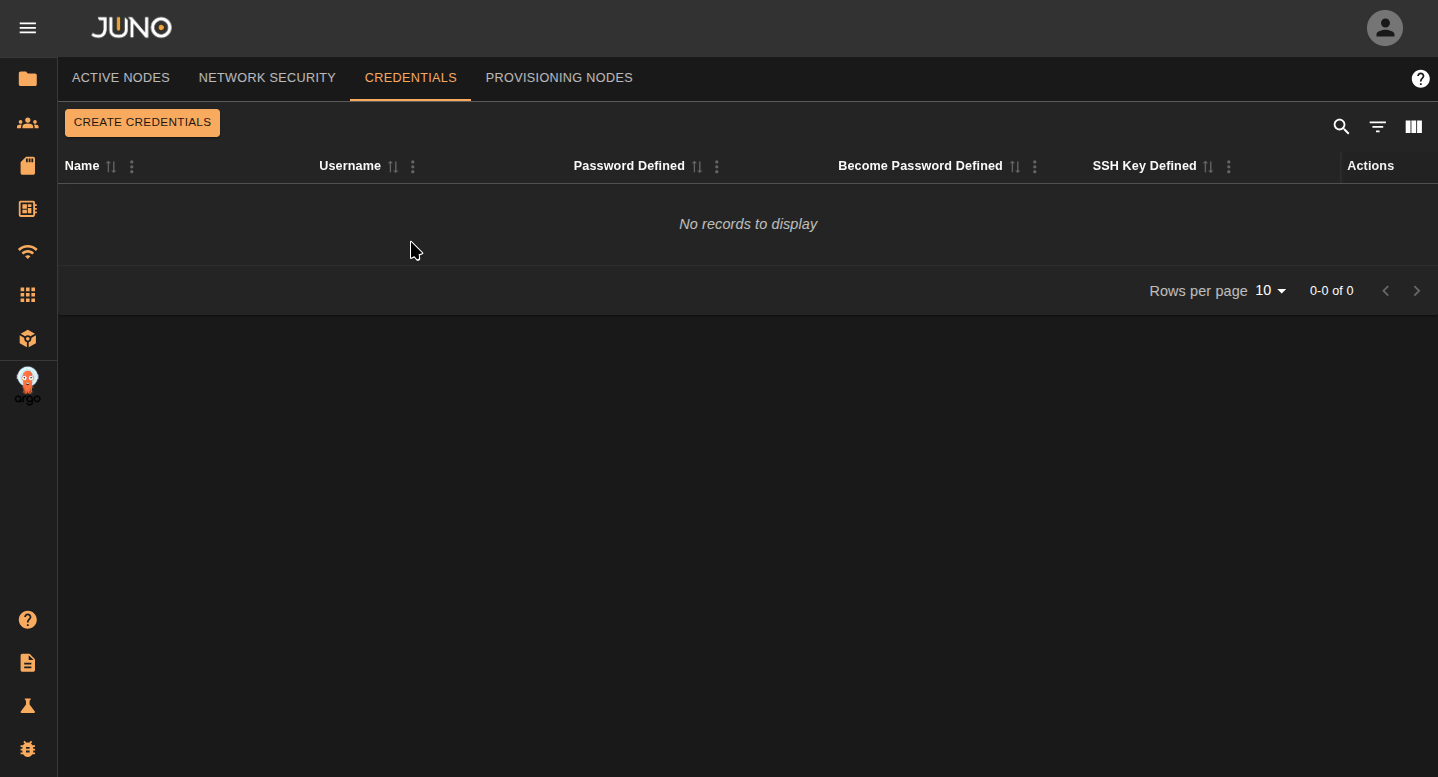This screenshot has height=777, width=1438.
Task: Toggle the show columns icon
Action: [1413, 127]
